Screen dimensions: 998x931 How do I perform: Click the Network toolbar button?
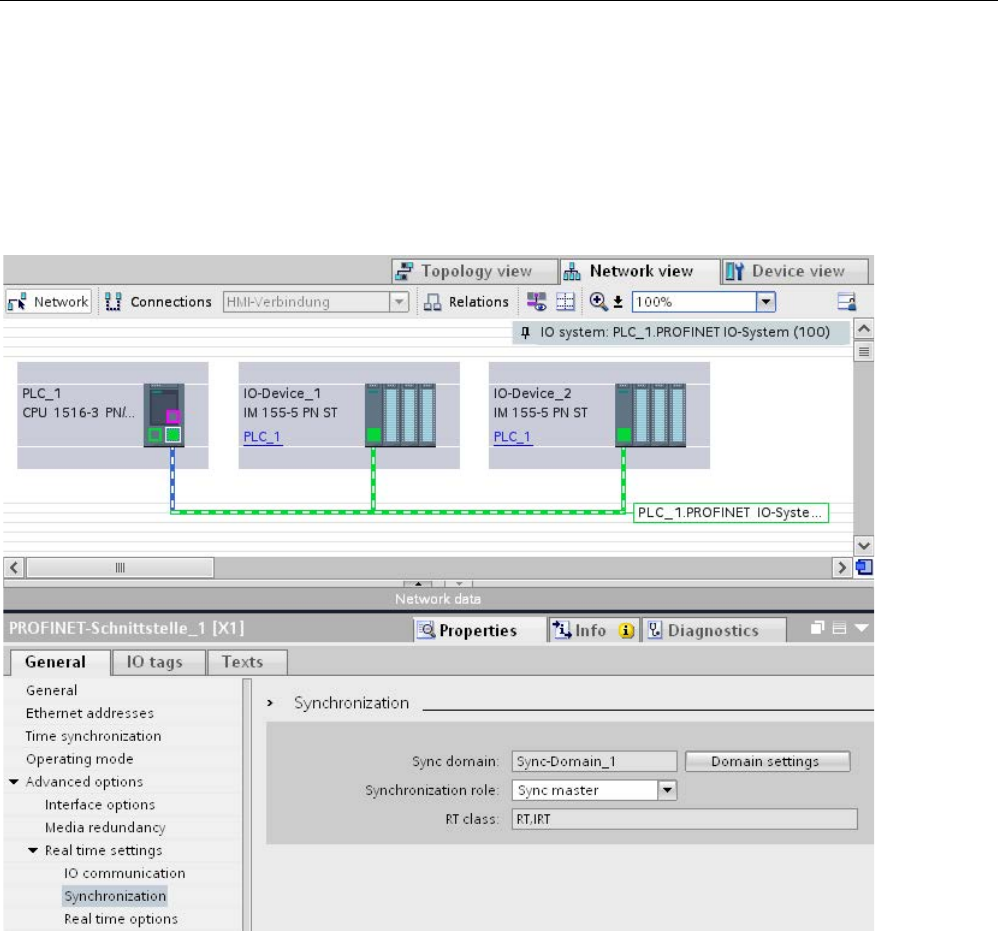click(48, 302)
